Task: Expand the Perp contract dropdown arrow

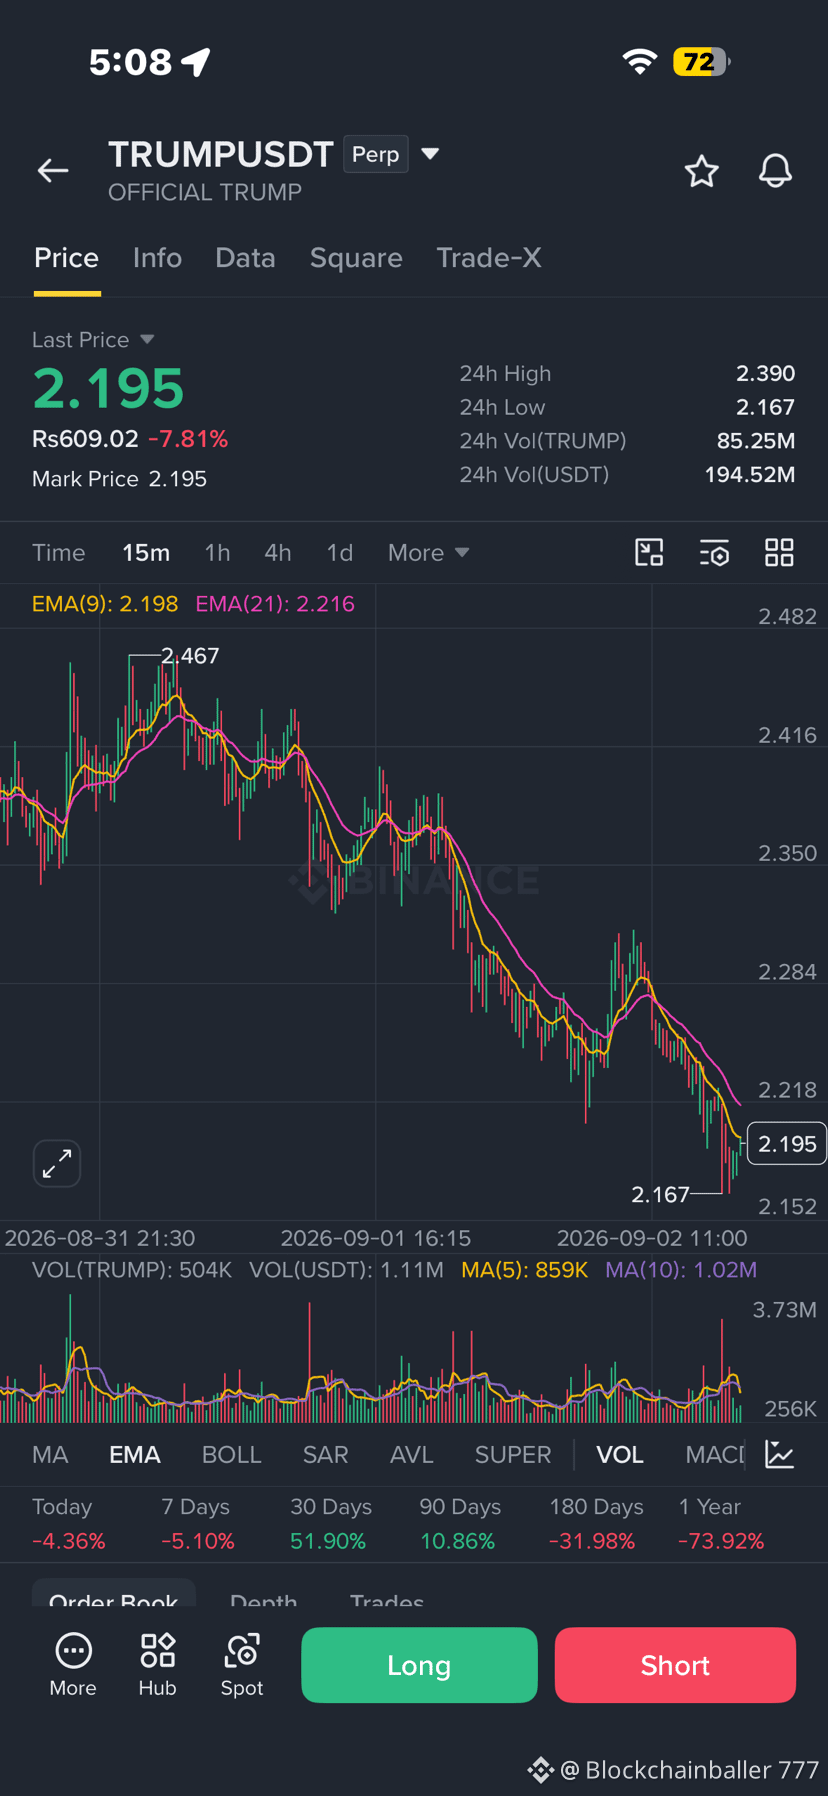Action: pos(430,154)
